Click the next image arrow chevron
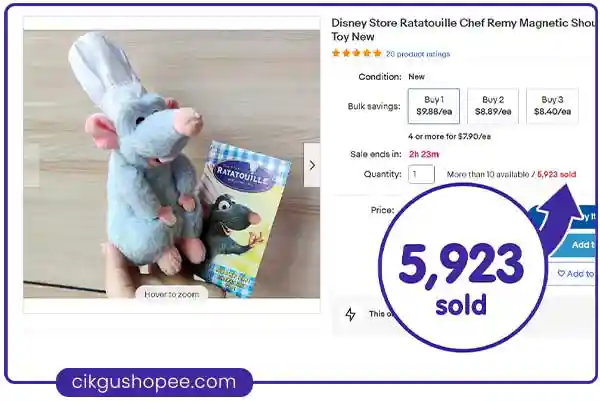 (312, 165)
